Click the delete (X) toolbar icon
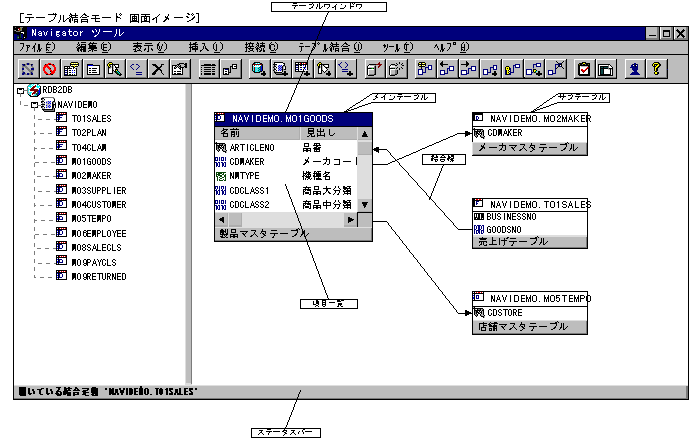The width and height of the screenshot is (690, 439). [157, 69]
